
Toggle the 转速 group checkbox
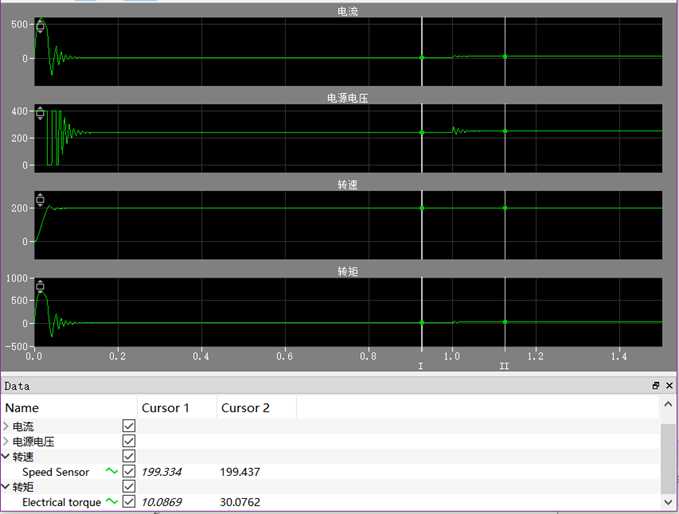click(x=129, y=456)
